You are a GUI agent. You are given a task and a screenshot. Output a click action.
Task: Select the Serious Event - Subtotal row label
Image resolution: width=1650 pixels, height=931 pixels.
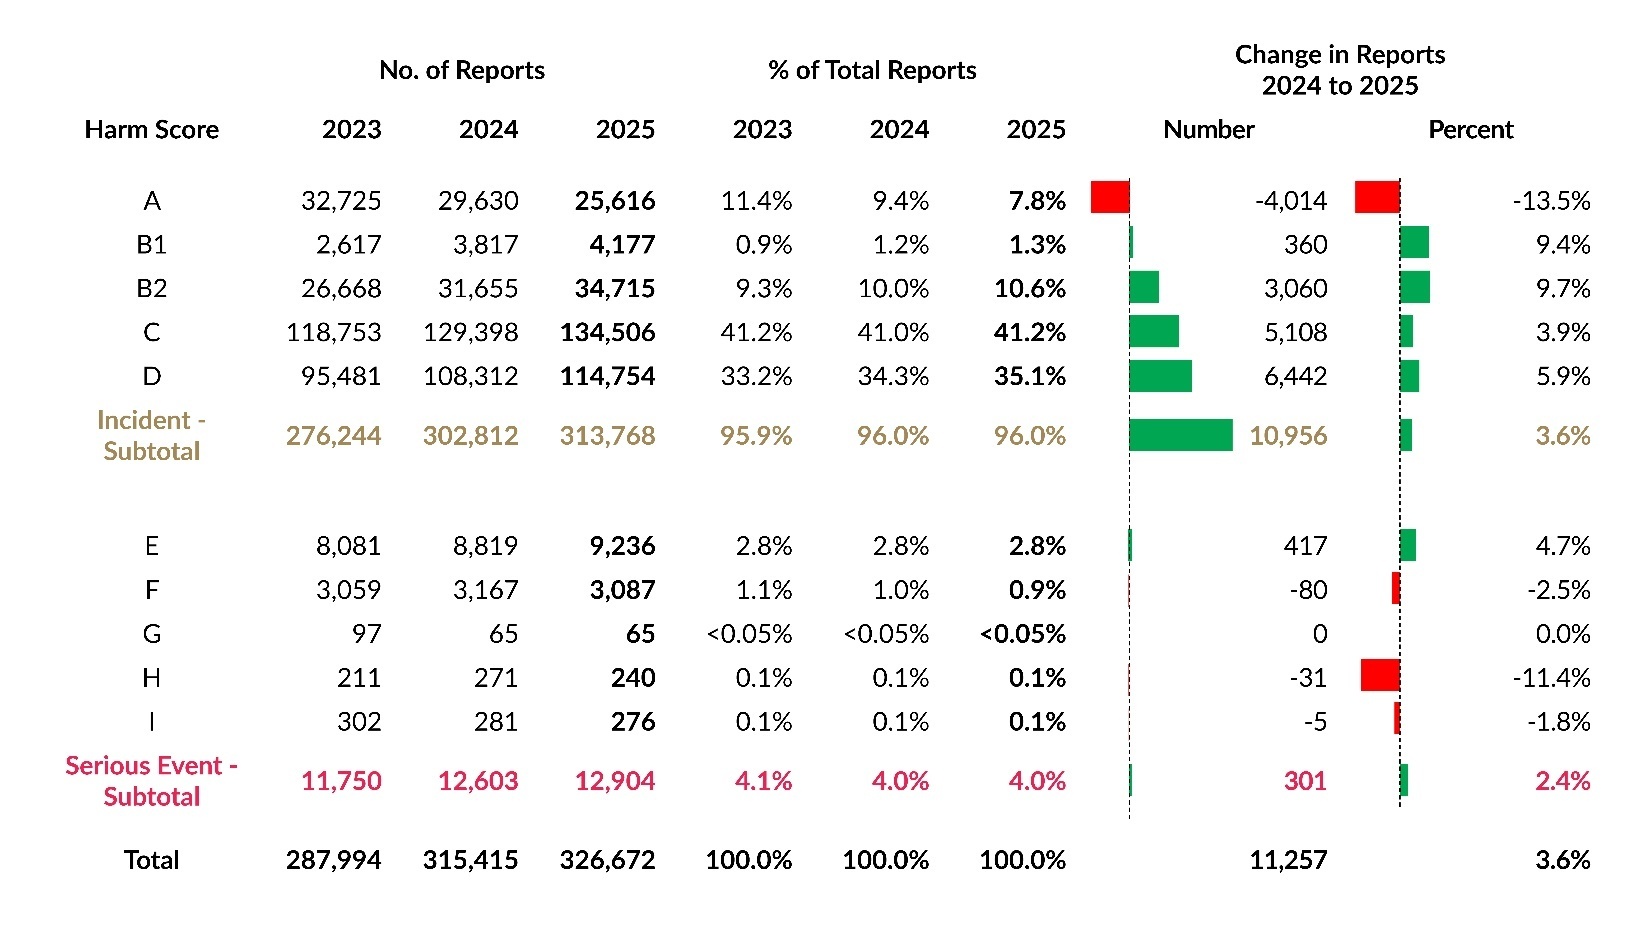click(x=151, y=781)
